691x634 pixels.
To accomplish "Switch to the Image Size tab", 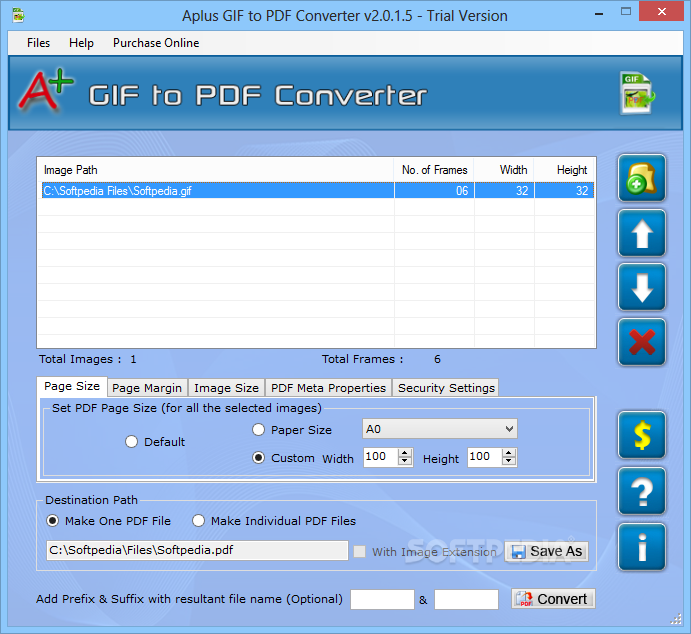I will [x=227, y=388].
